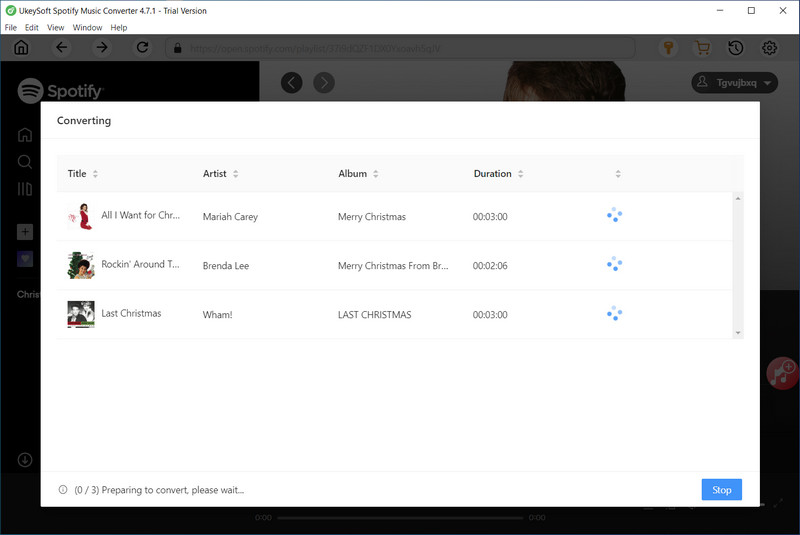This screenshot has height=535, width=800.
Task: Click Spotify's round forward chevron button
Action: coord(324,83)
